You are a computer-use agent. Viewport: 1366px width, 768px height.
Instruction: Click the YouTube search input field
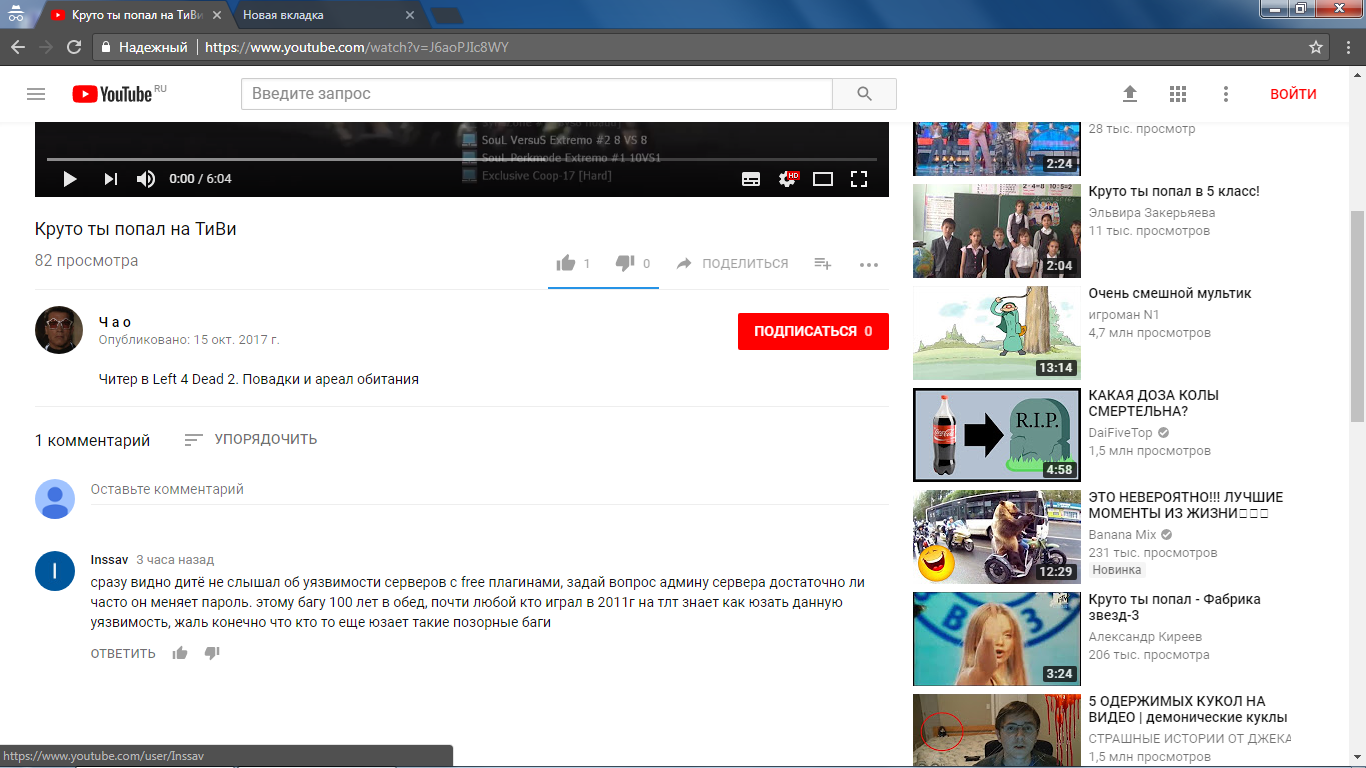pos(536,94)
